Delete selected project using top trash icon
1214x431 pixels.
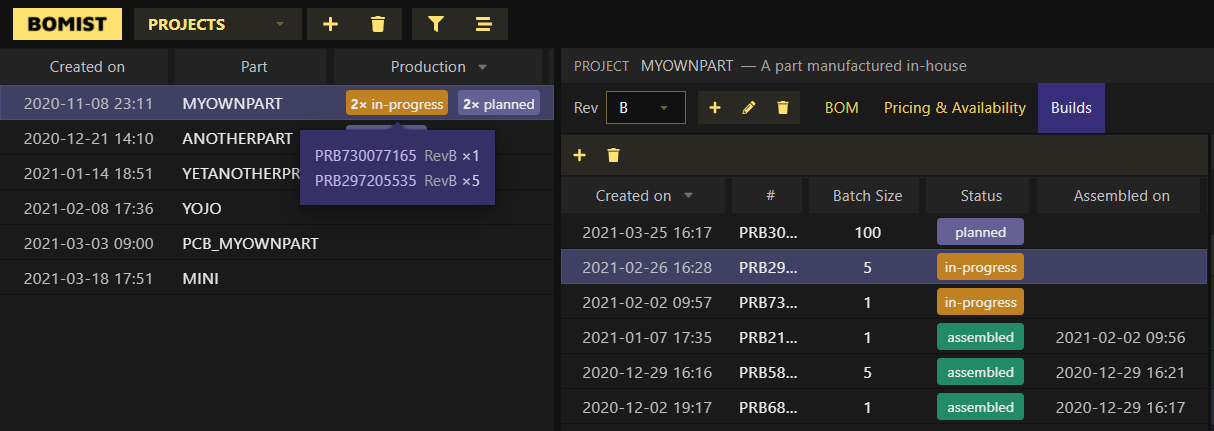click(x=378, y=24)
